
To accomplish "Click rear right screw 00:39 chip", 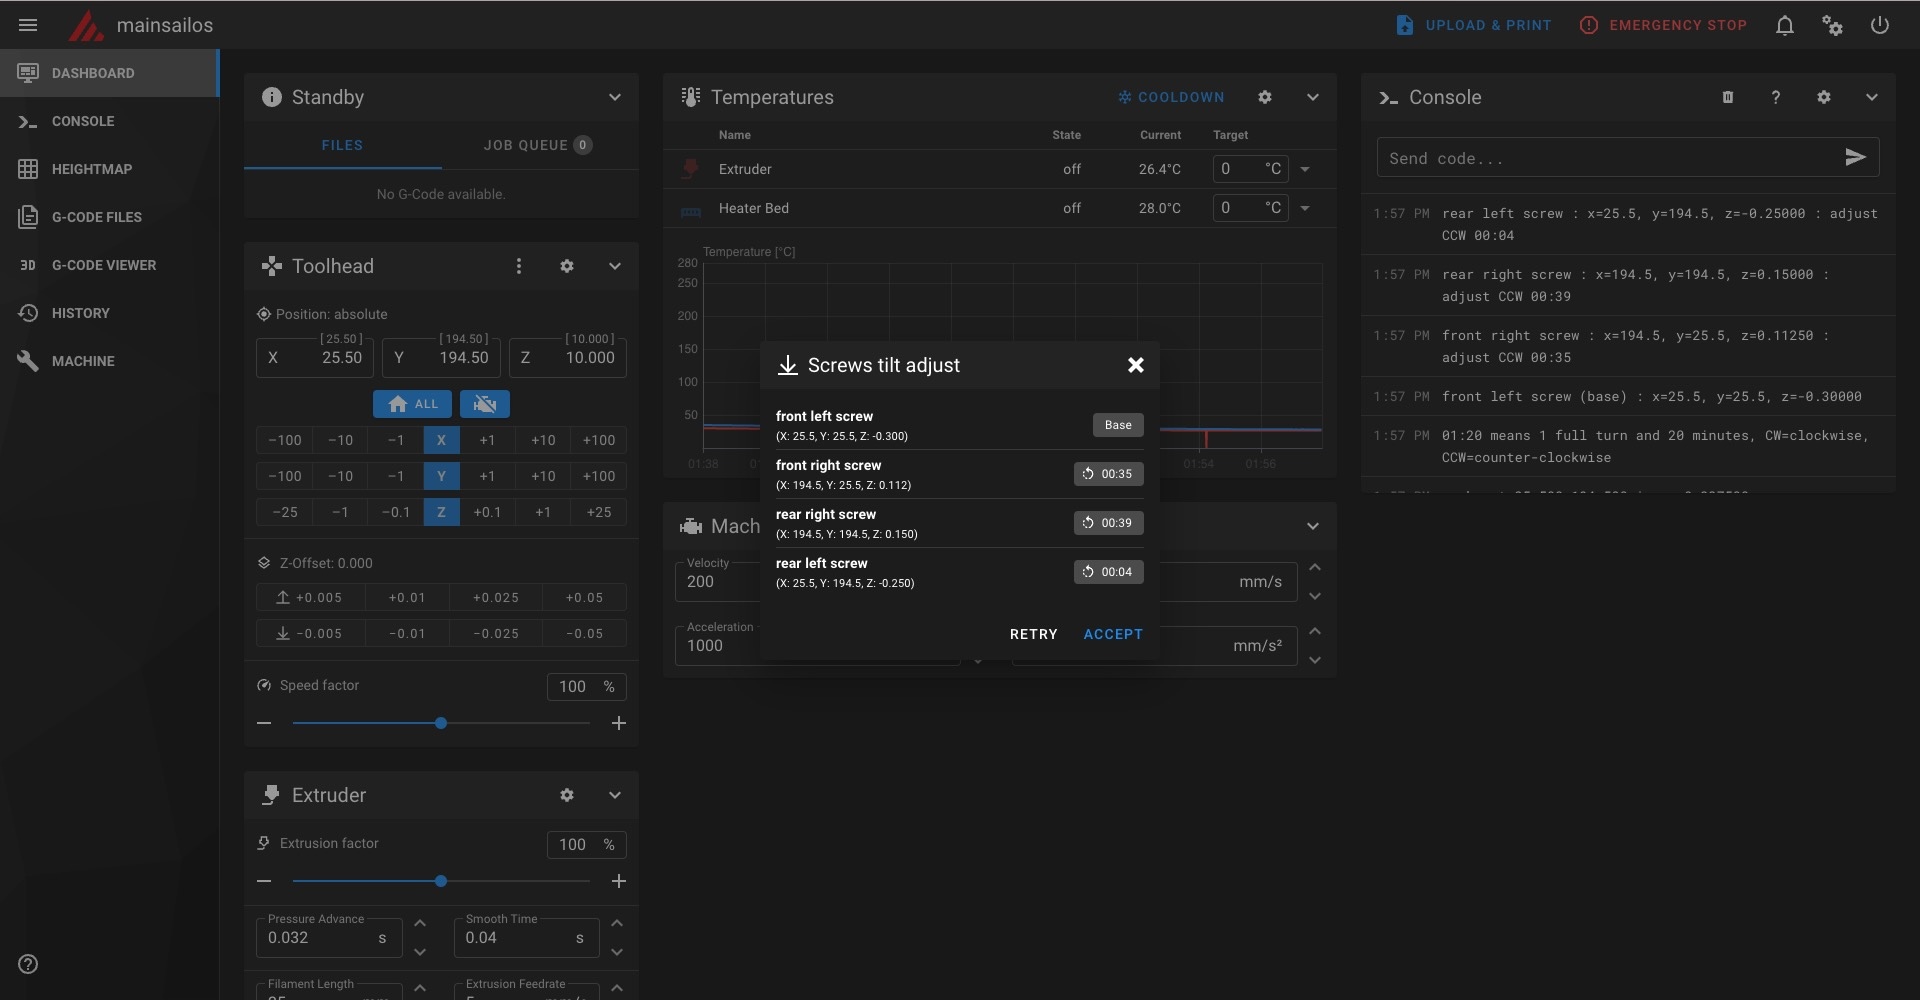I will tap(1108, 523).
